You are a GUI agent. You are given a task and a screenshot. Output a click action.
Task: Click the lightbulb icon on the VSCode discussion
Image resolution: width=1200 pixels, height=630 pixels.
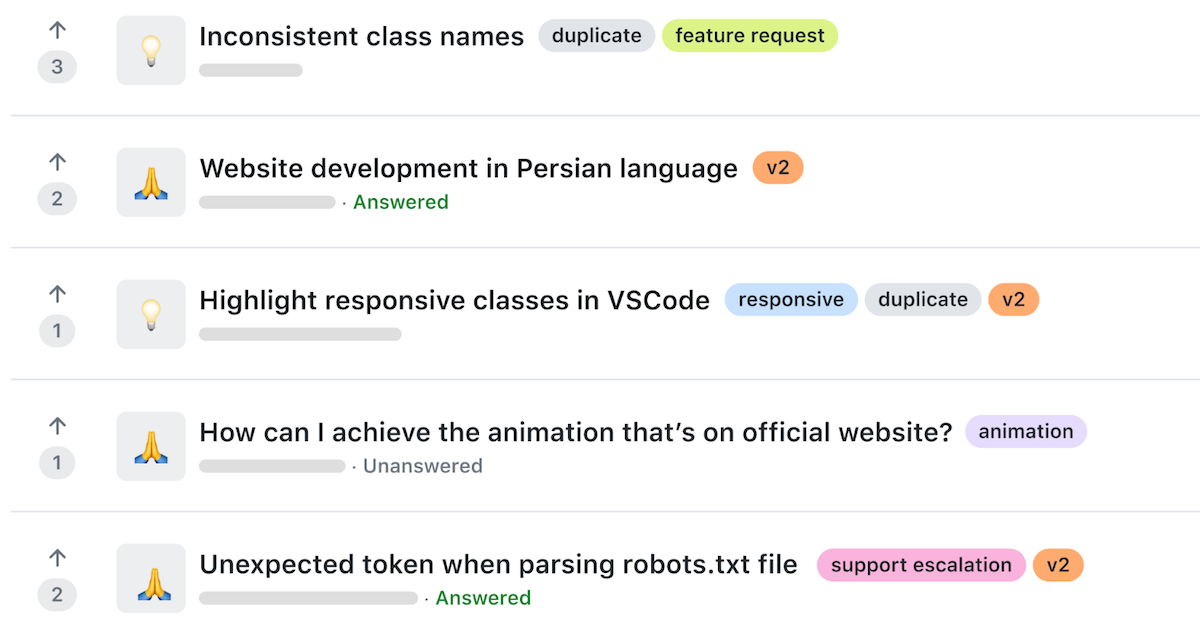pyautogui.click(x=150, y=314)
